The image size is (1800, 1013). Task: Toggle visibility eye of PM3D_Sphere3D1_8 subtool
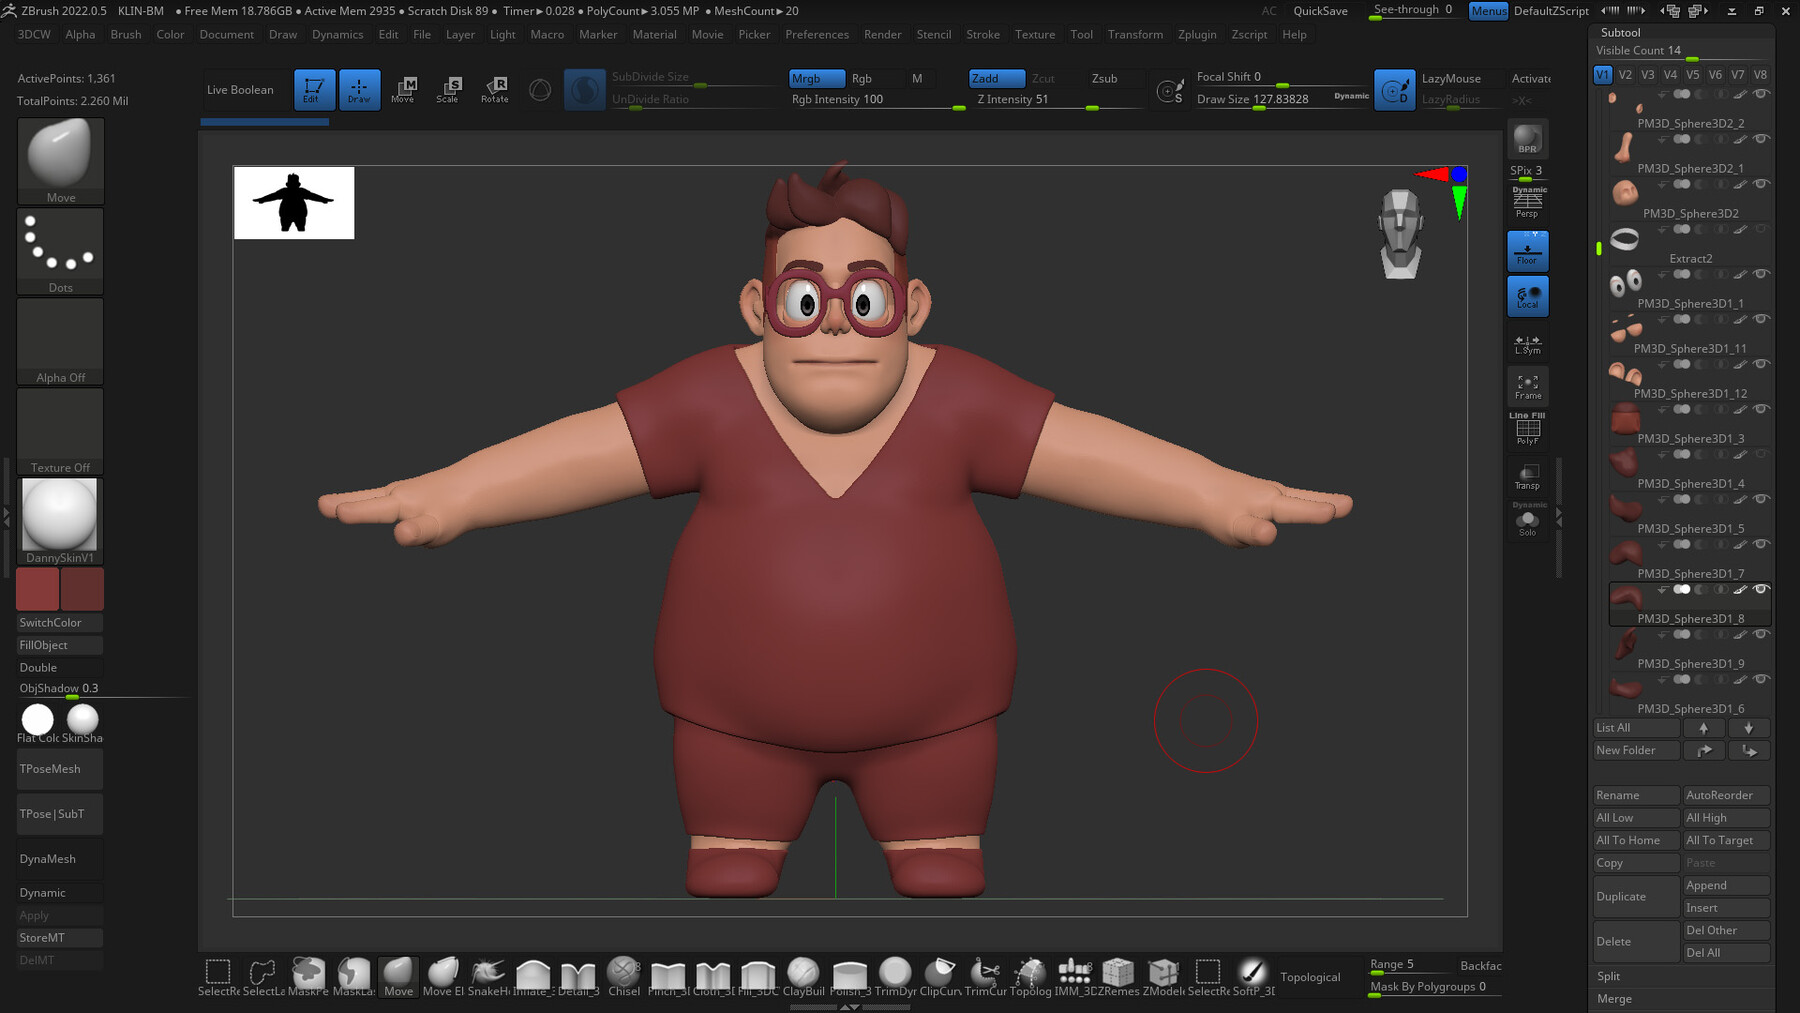[x=1761, y=589]
